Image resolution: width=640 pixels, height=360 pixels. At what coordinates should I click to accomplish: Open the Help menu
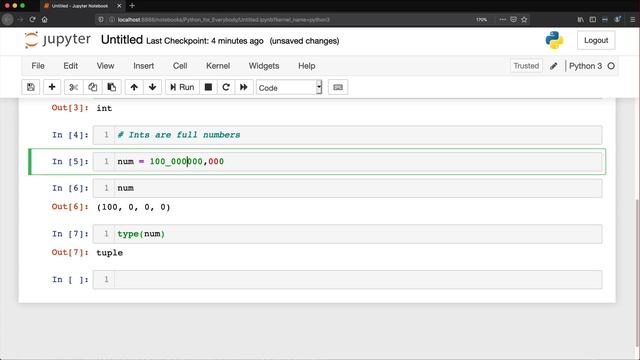pos(307,66)
